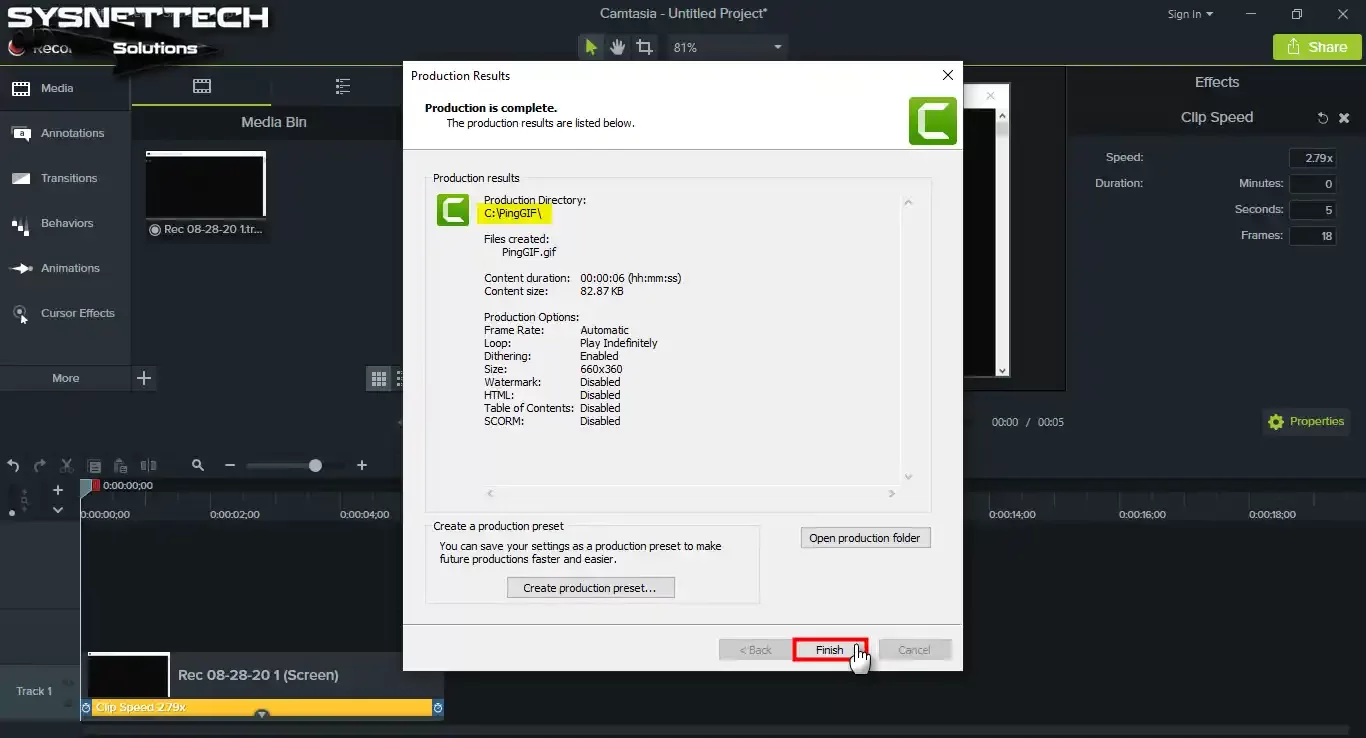Click the Camtasia logo in dialog header
The image size is (1366, 738).
point(932,120)
